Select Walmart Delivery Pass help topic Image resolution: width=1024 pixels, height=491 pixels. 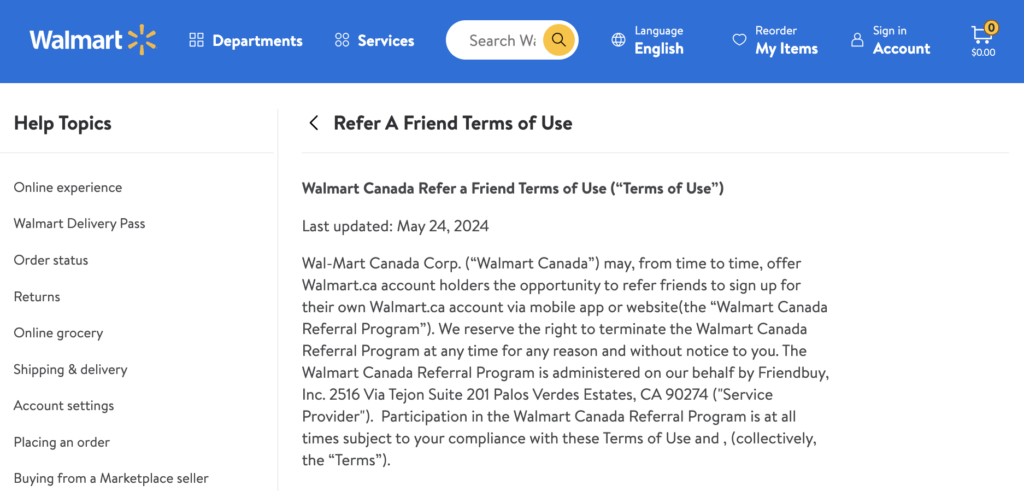(x=79, y=224)
